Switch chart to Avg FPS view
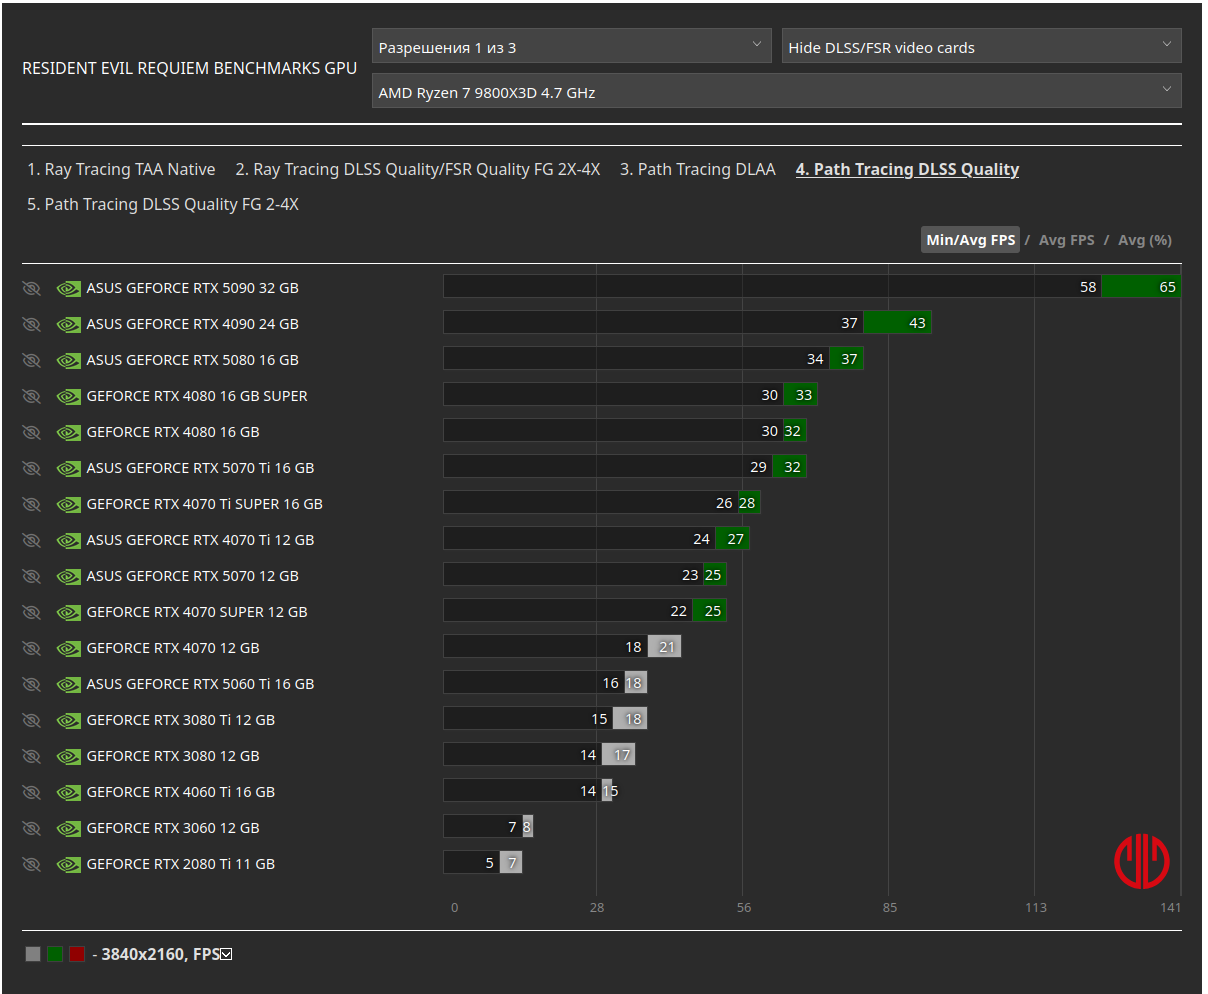Screen dimensions: 1208x994 pyautogui.click(x=1066, y=240)
